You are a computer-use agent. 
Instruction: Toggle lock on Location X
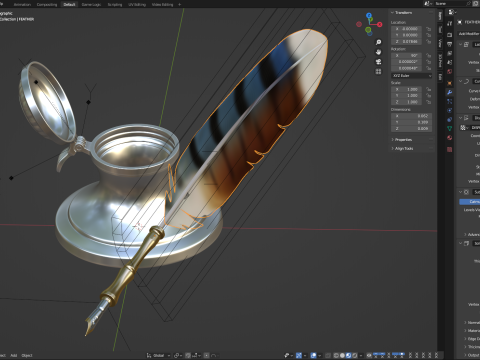coord(429,29)
